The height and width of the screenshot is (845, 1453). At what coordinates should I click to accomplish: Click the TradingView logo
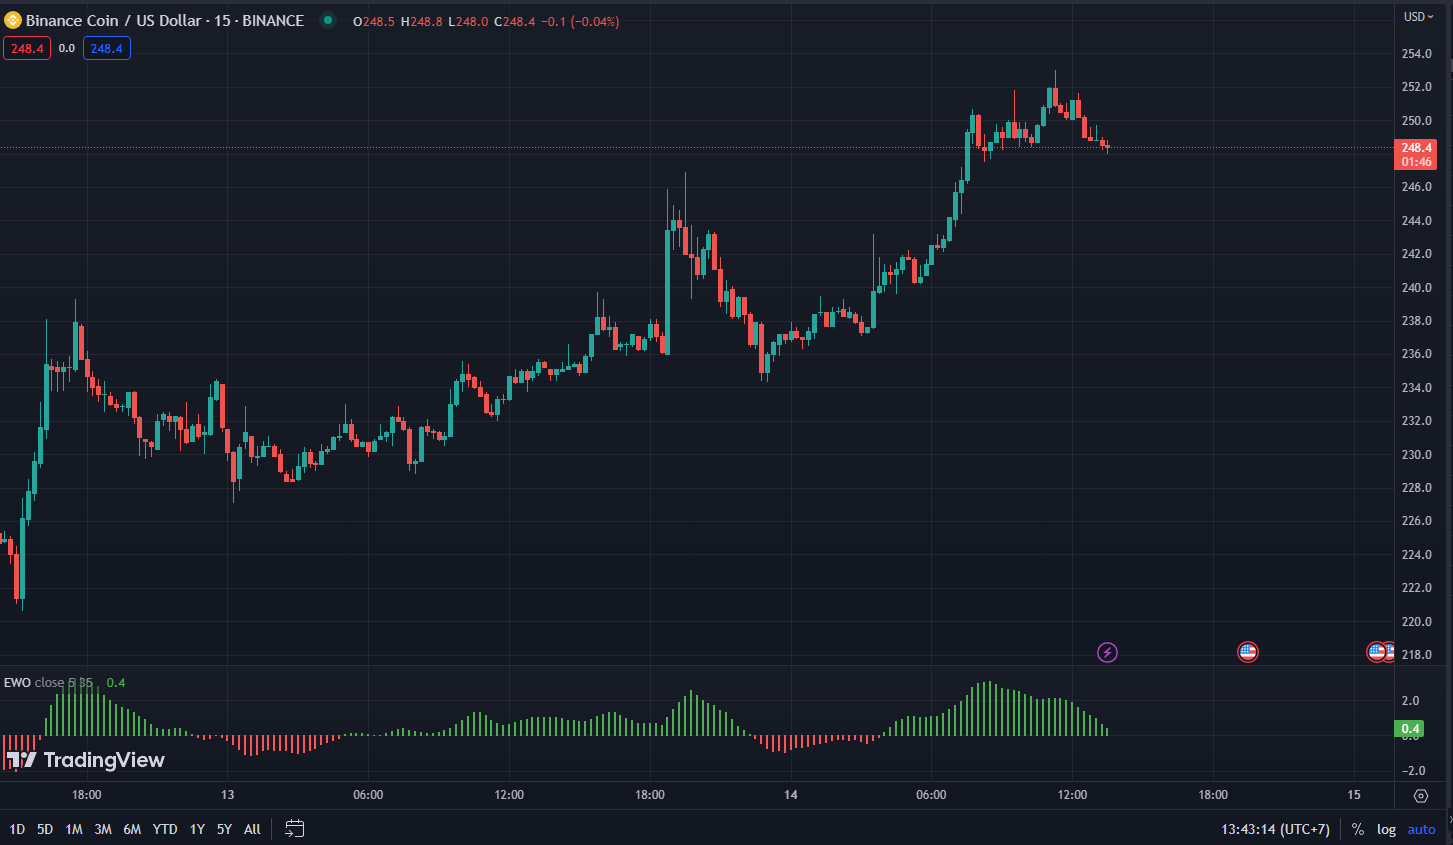(86, 760)
